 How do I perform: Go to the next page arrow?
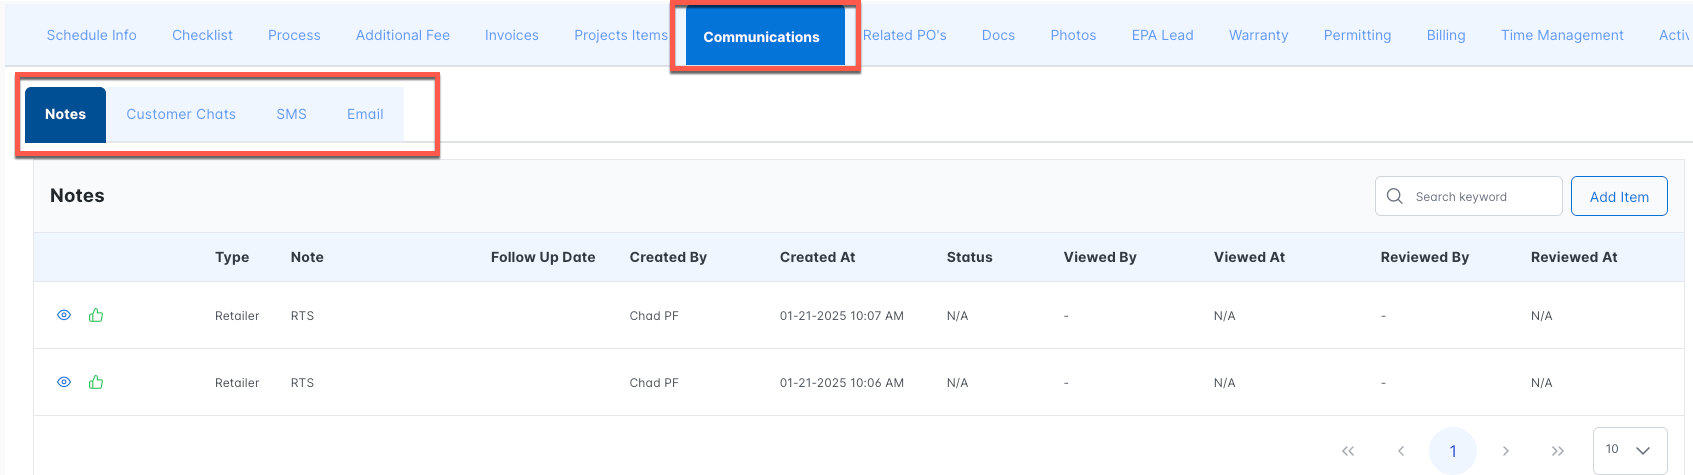coord(1505,451)
